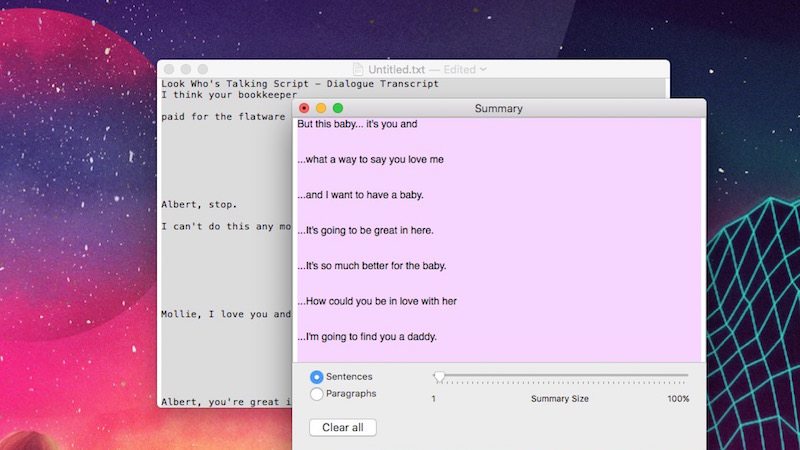The height and width of the screenshot is (450, 800).
Task: Select the Sentences radio button
Action: click(316, 377)
